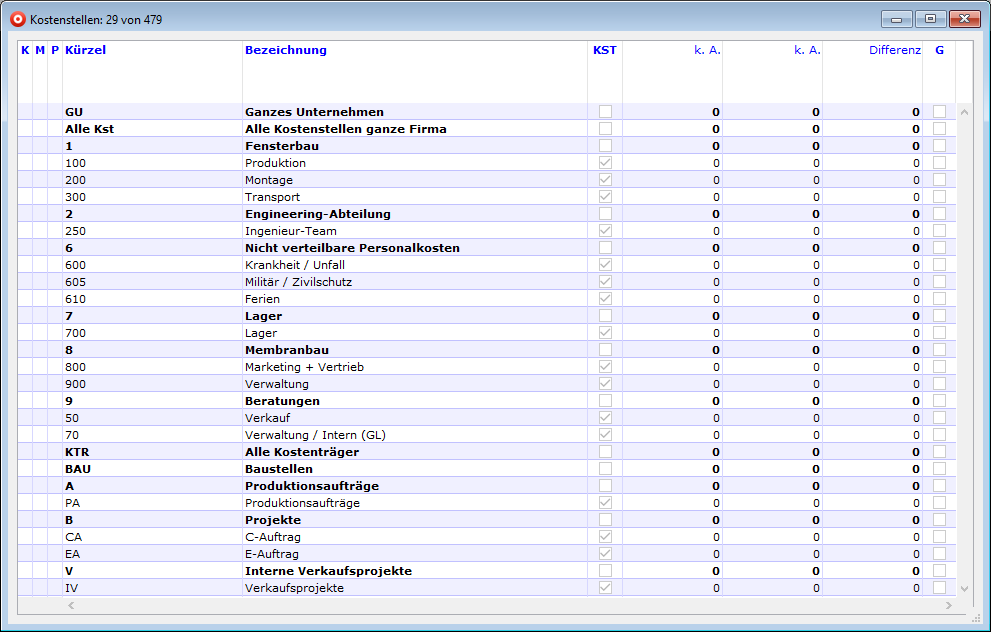The width and height of the screenshot is (991, 632).
Task: Maximize the Kostenstellen window
Action: pyautogui.click(x=930, y=19)
